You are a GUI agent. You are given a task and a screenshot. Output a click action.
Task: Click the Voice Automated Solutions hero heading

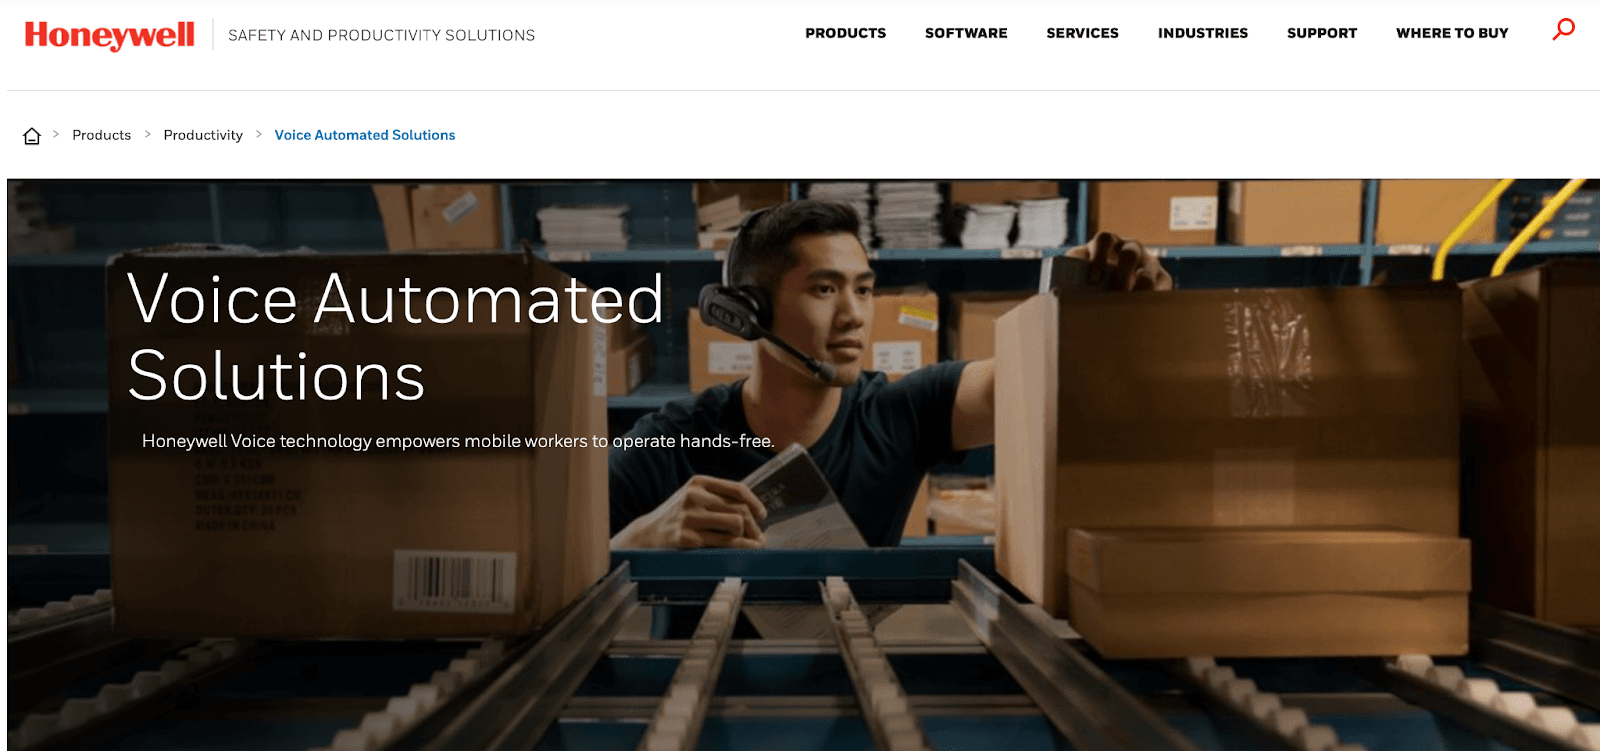(x=395, y=337)
